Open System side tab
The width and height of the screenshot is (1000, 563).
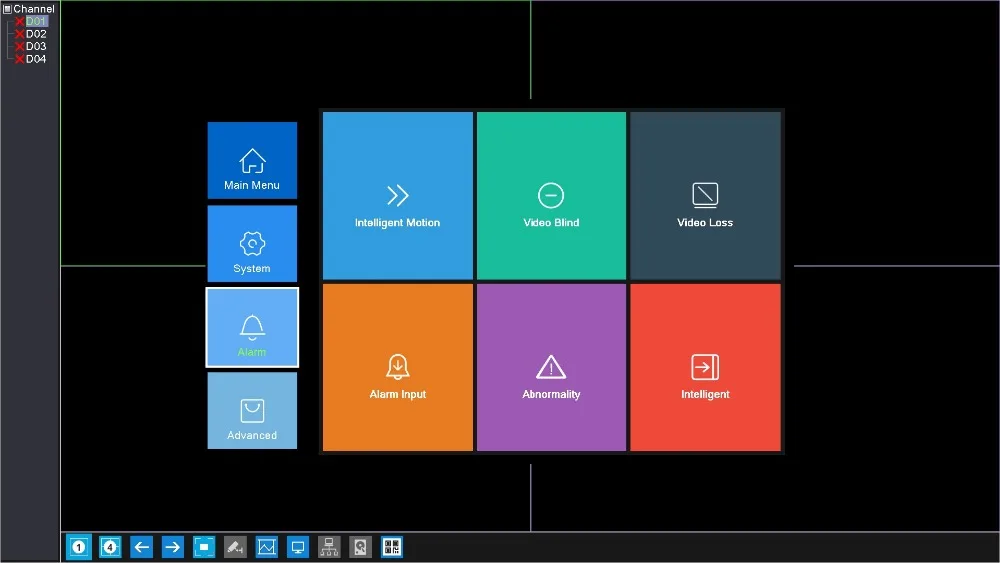pos(252,244)
